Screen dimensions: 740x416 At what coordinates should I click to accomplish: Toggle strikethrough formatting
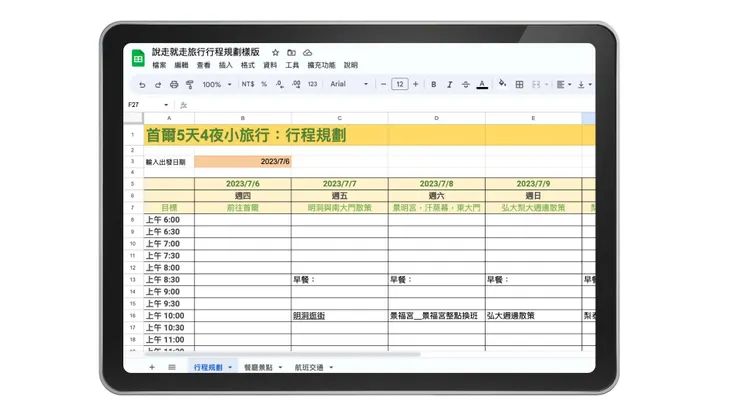tap(465, 85)
